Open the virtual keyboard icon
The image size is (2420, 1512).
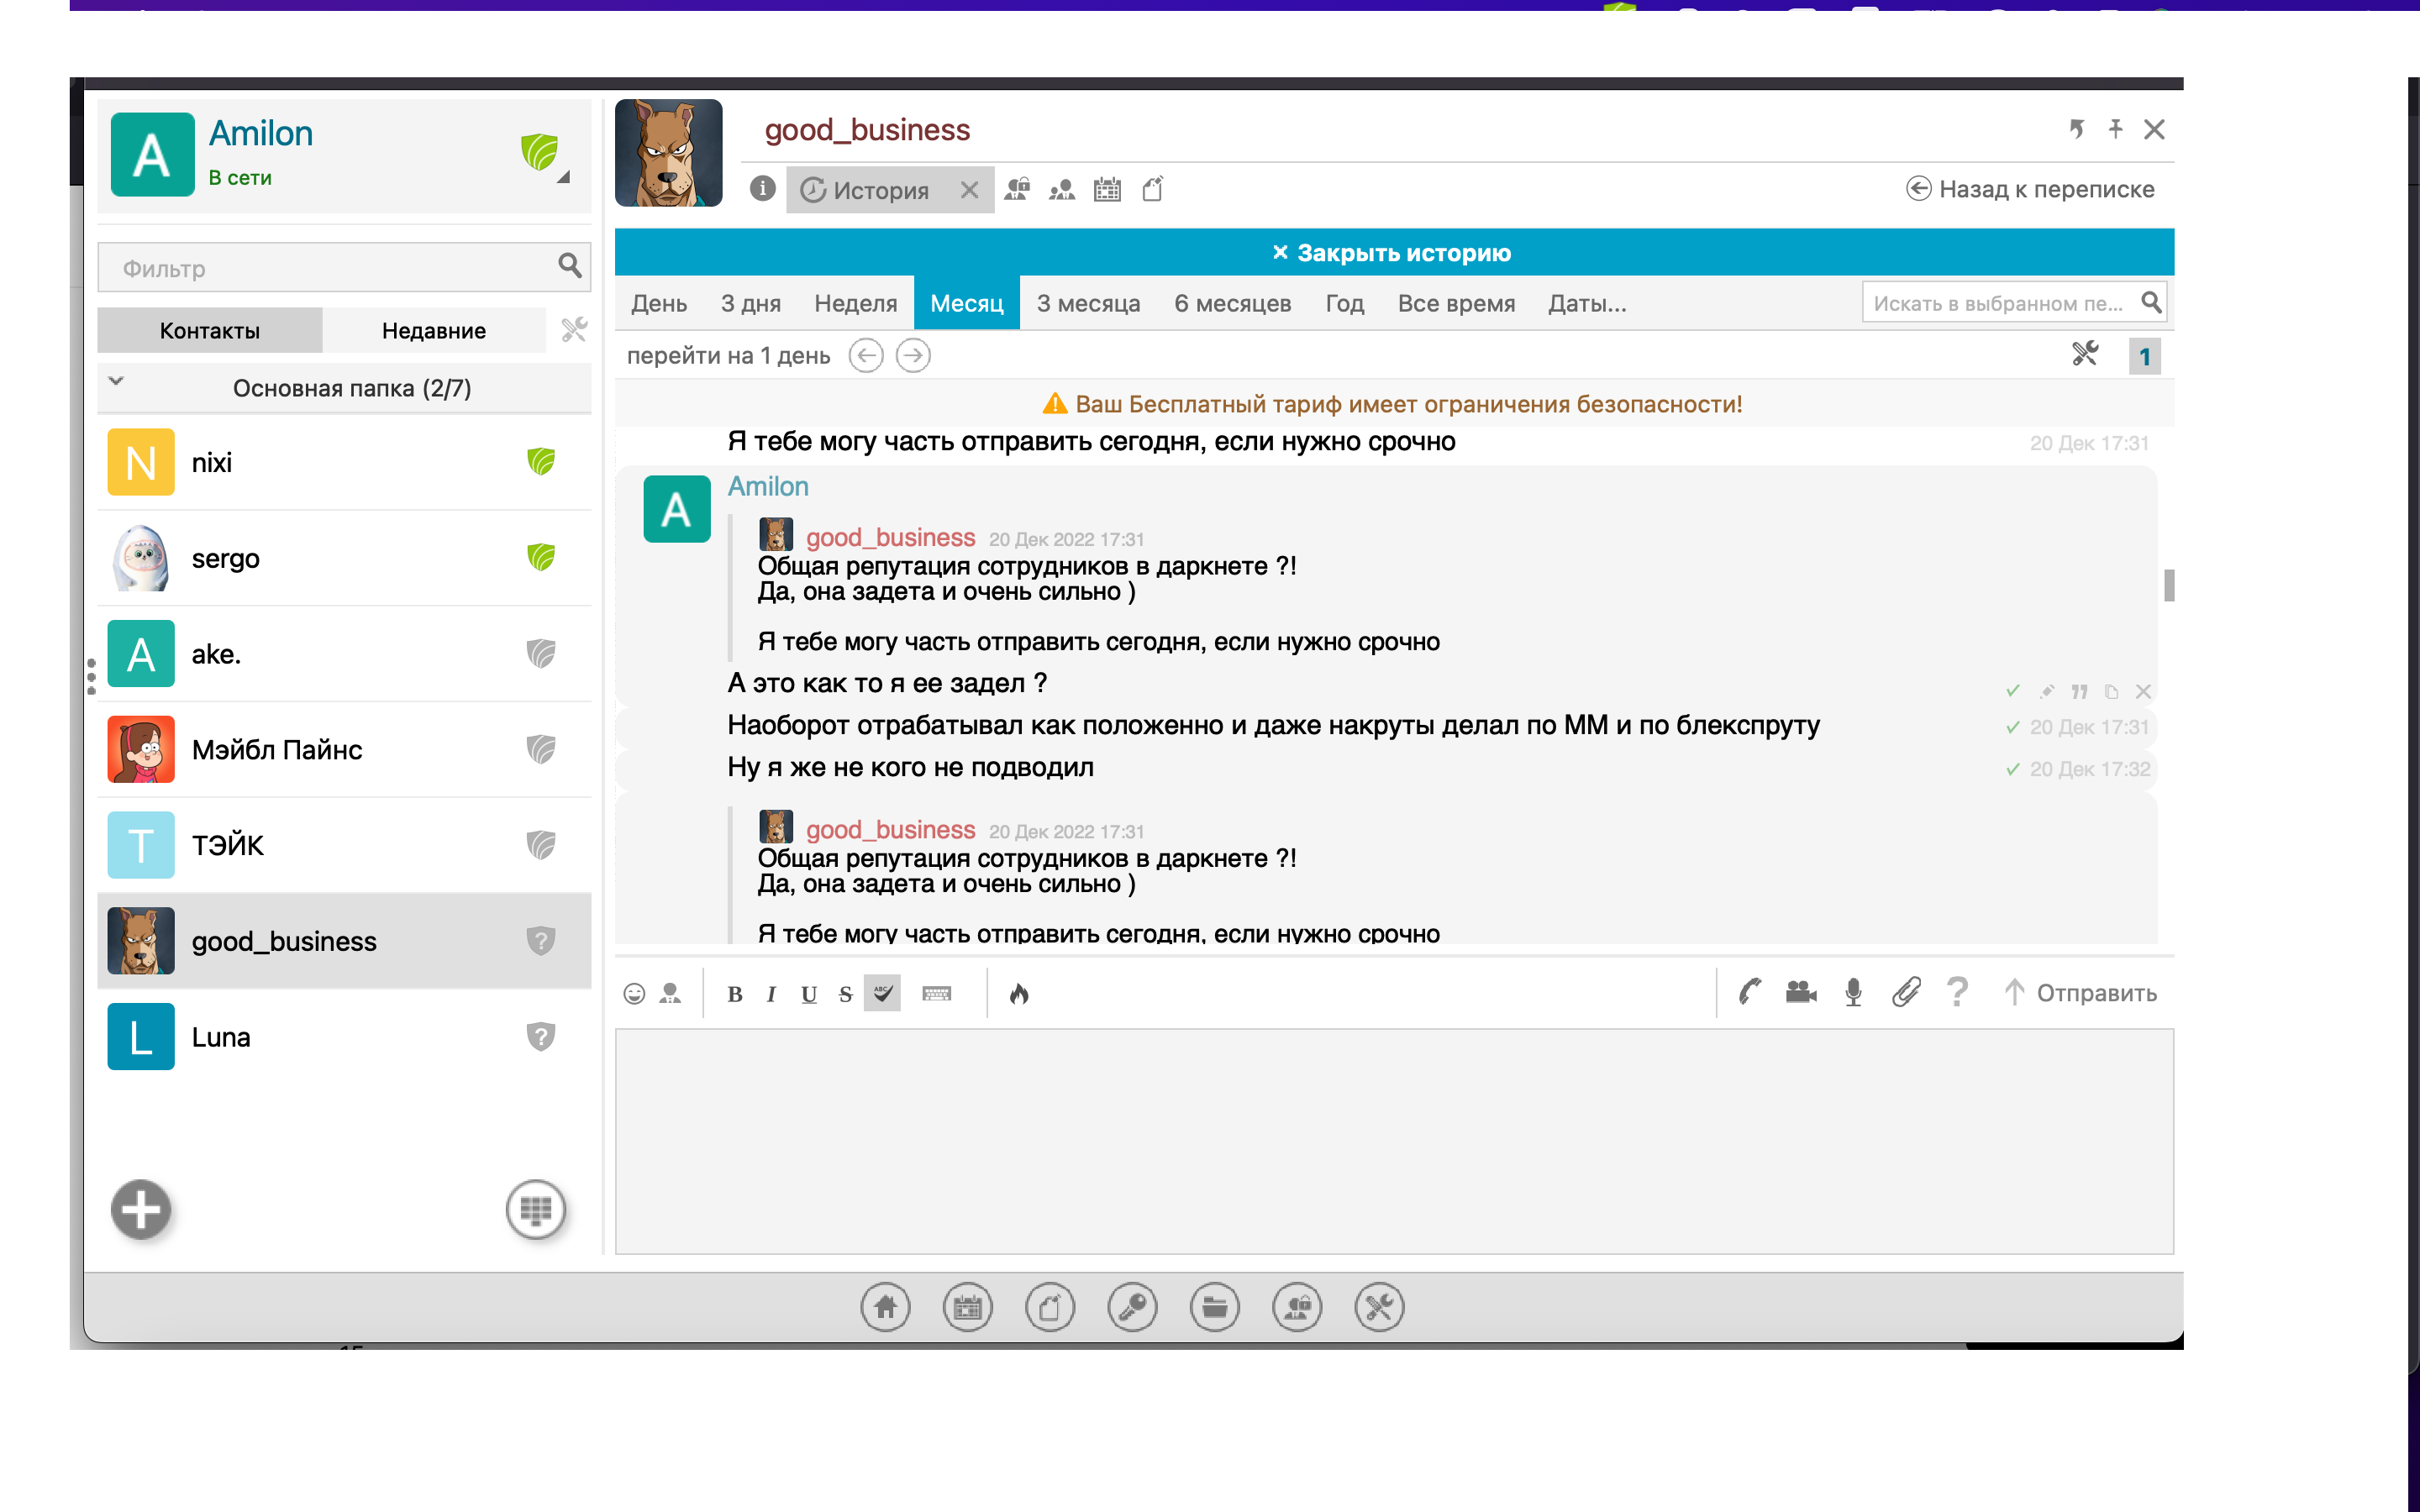(937, 993)
